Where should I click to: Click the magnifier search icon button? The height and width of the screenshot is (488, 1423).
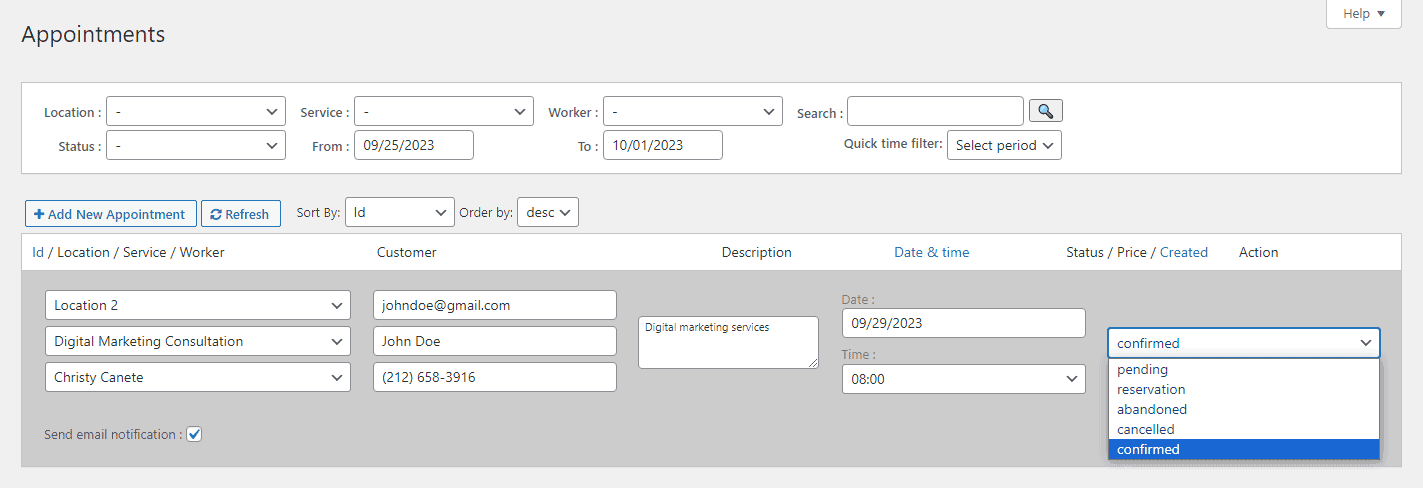1046,111
